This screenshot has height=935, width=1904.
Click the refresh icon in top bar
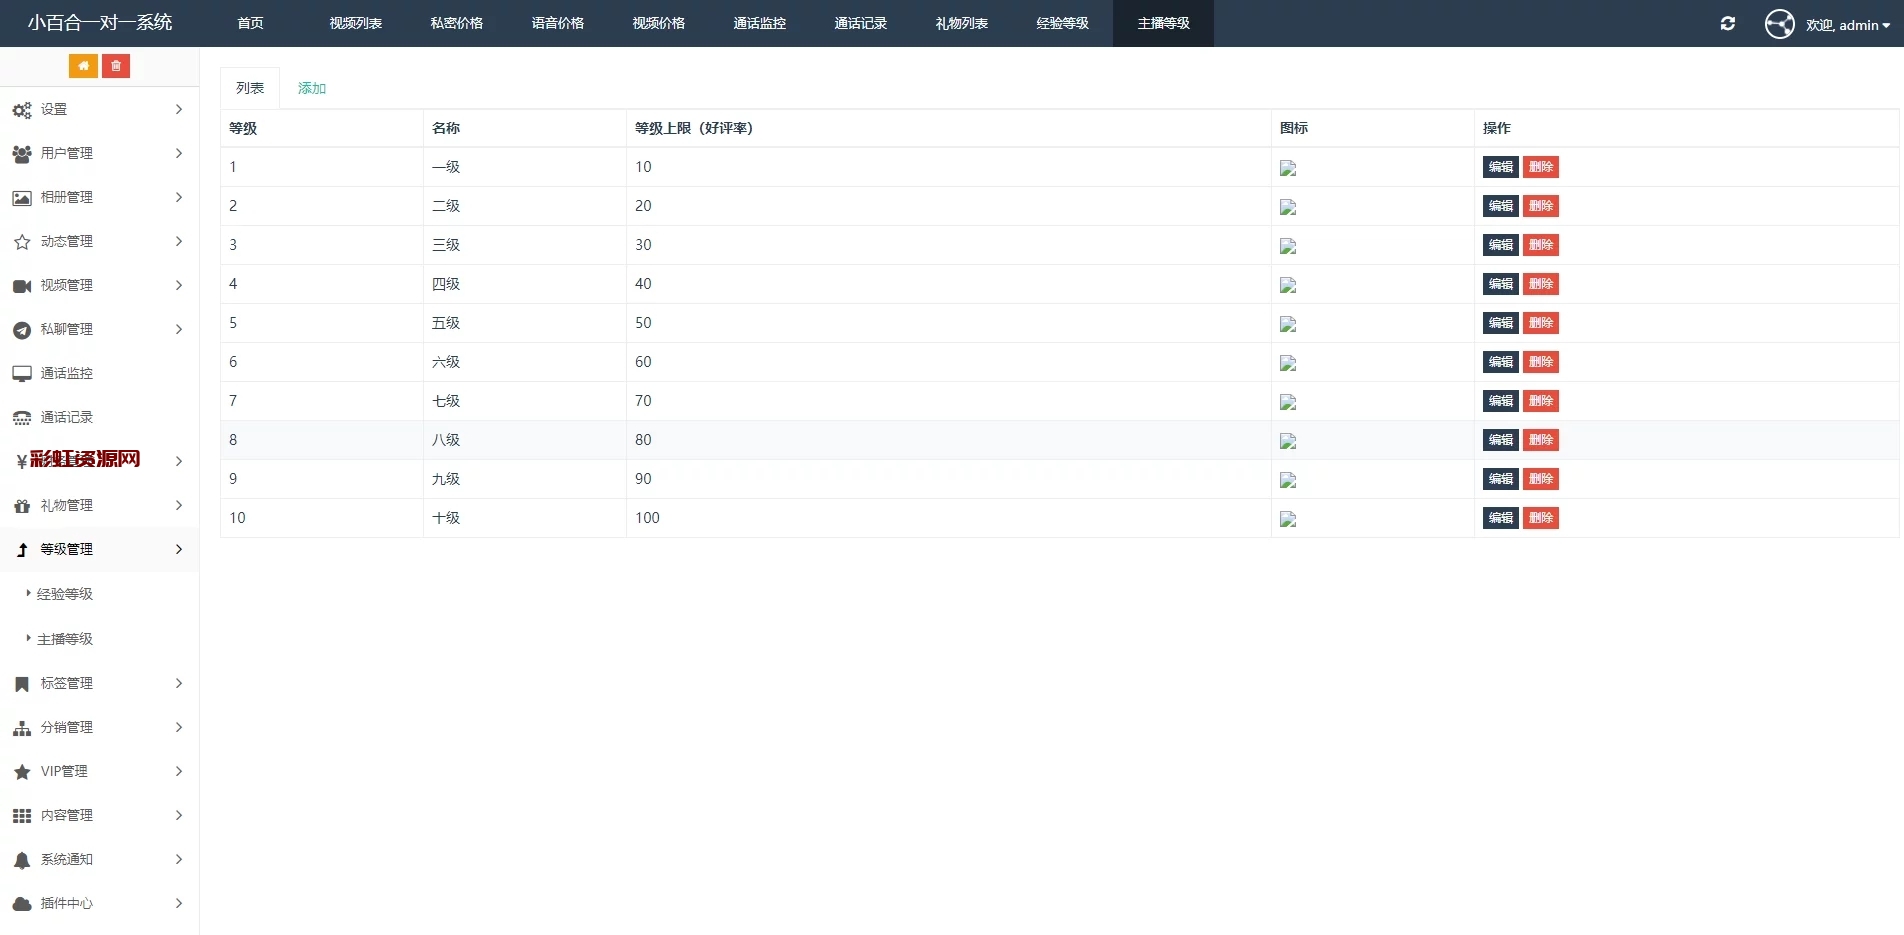tap(1727, 24)
